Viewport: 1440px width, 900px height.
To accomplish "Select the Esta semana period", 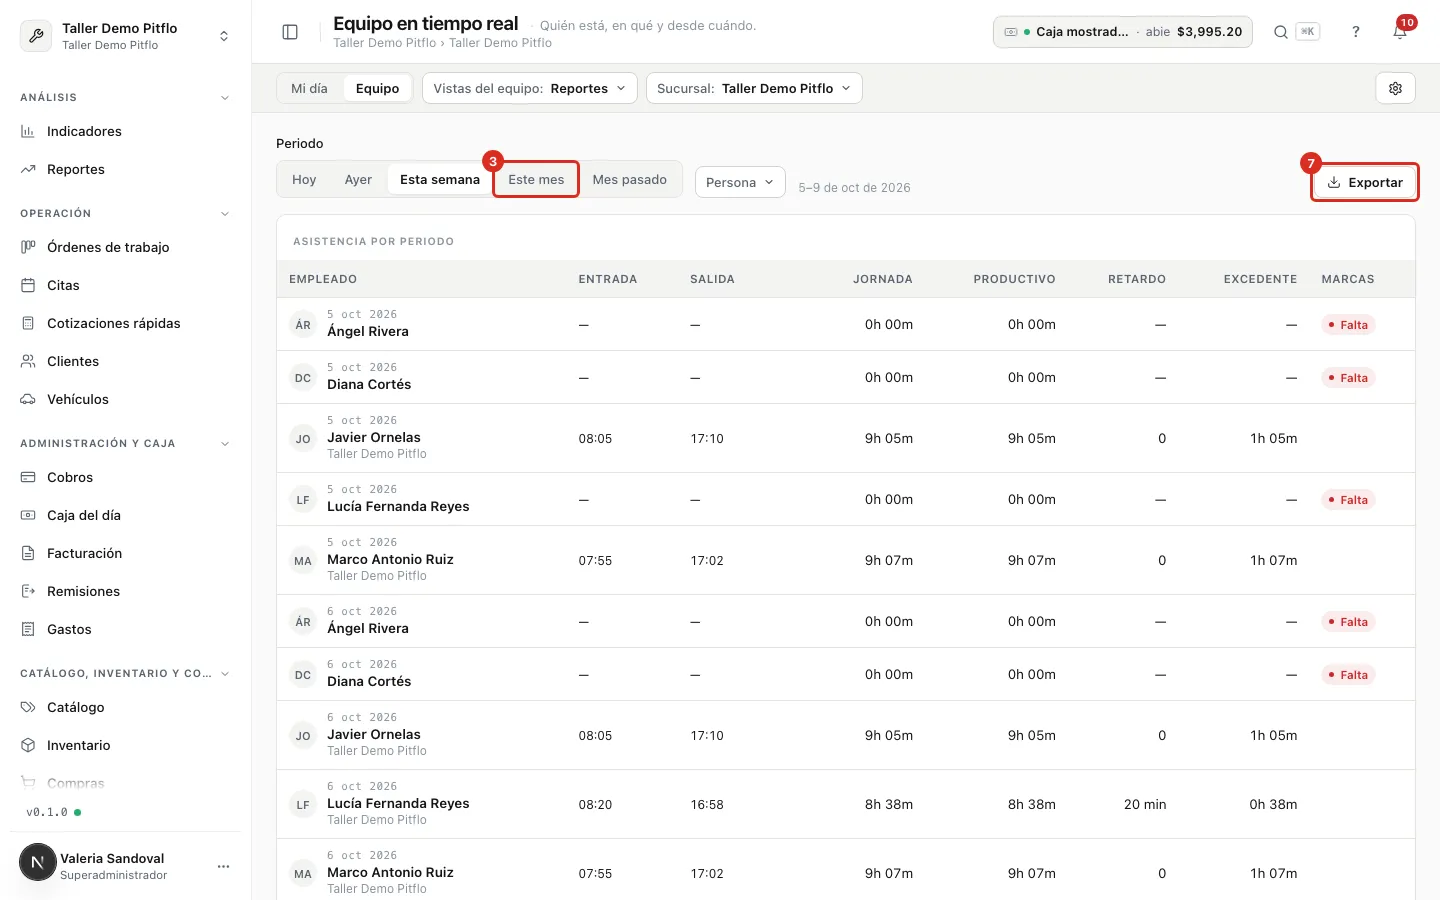I will [x=440, y=179].
